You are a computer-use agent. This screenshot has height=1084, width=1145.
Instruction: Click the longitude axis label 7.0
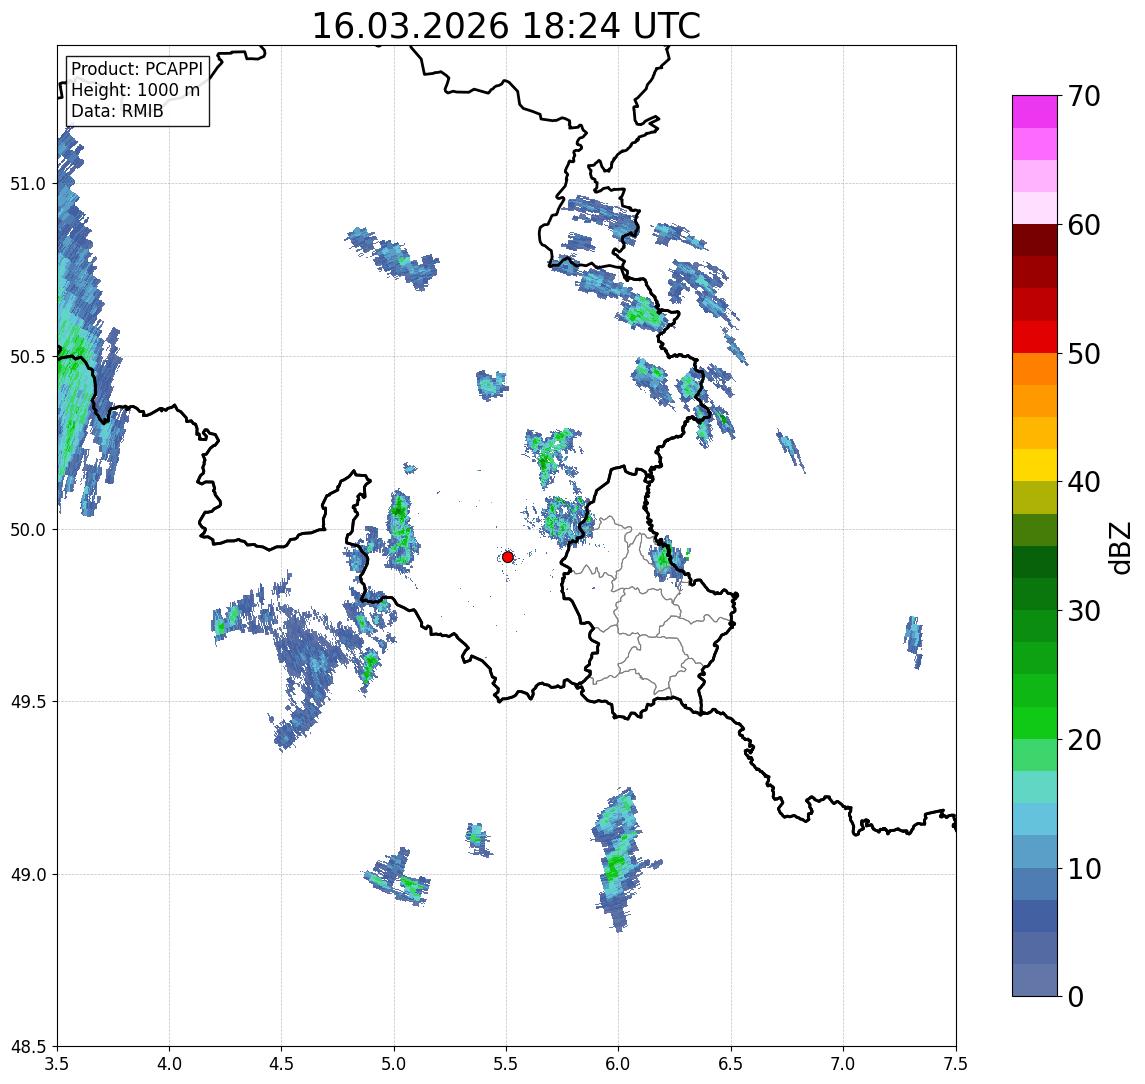coord(843,1064)
